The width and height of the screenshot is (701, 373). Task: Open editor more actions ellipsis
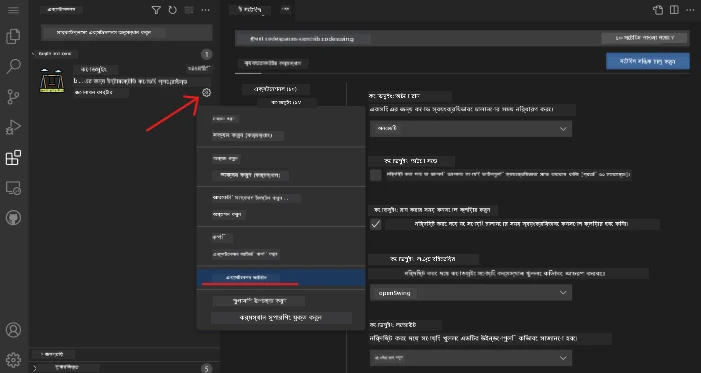(x=690, y=10)
